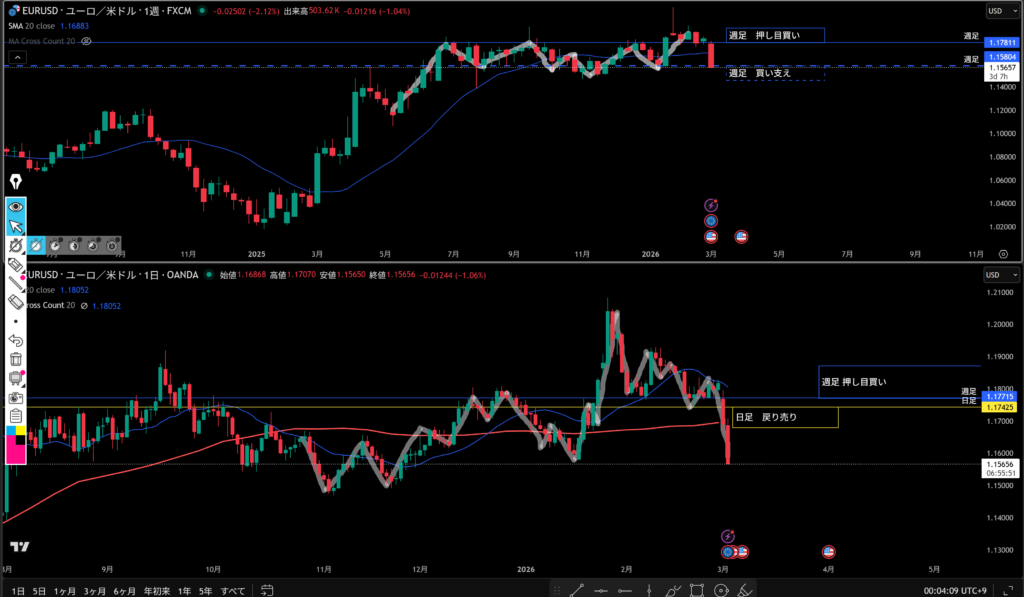Click the TradingView logo on chart
1024x597 pixels.
click(x=18, y=546)
